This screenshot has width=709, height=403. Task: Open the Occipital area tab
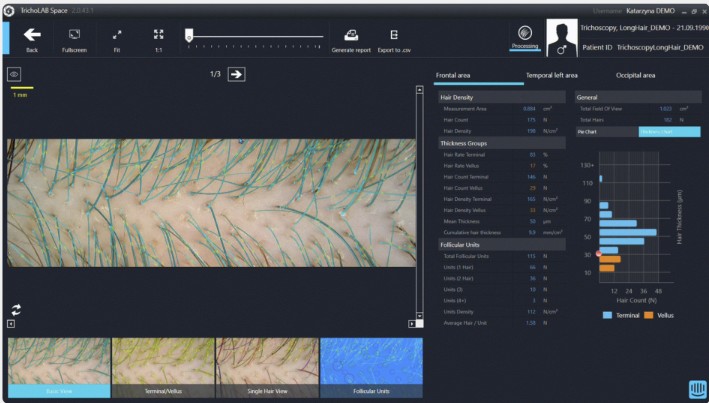(635, 75)
